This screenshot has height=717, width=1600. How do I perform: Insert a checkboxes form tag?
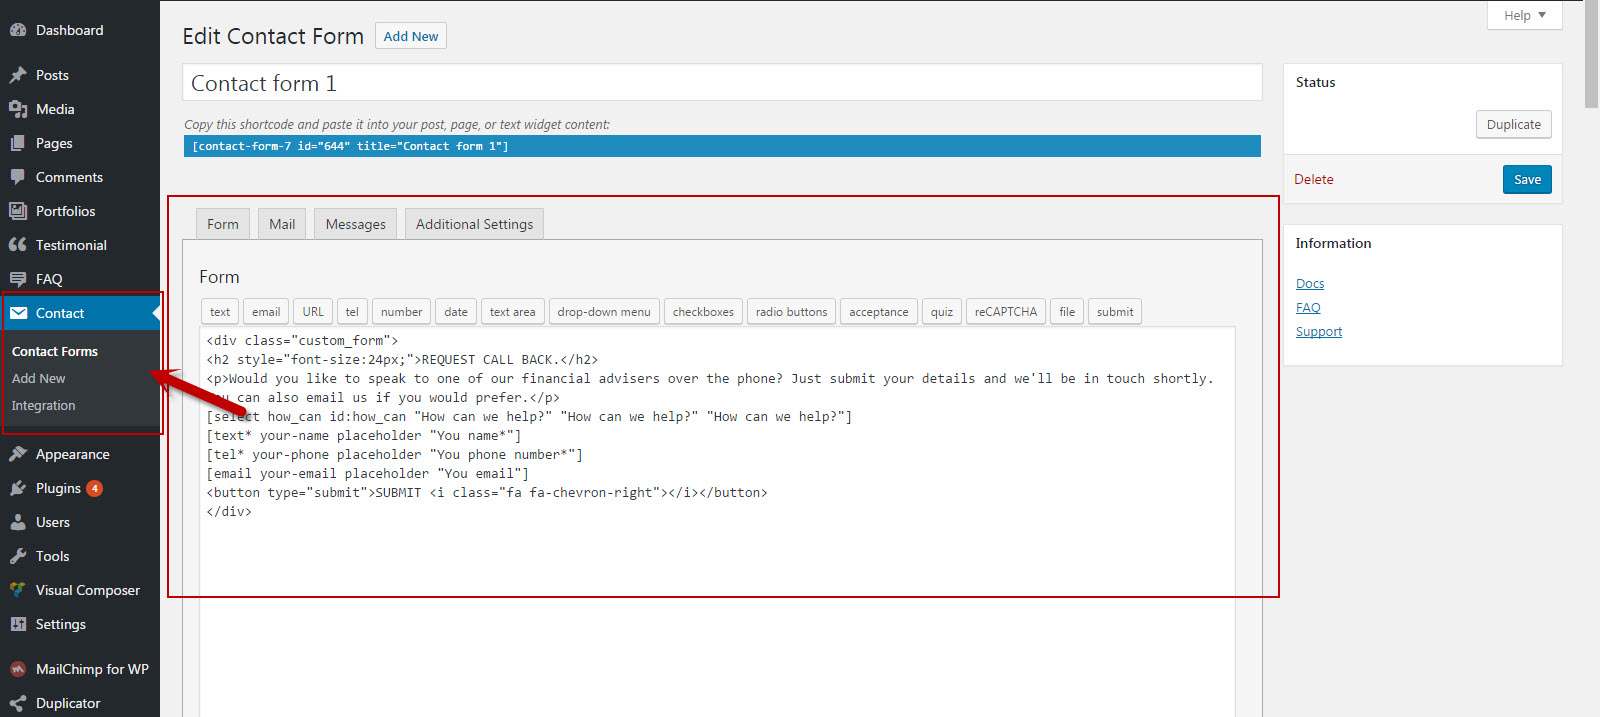(x=703, y=312)
